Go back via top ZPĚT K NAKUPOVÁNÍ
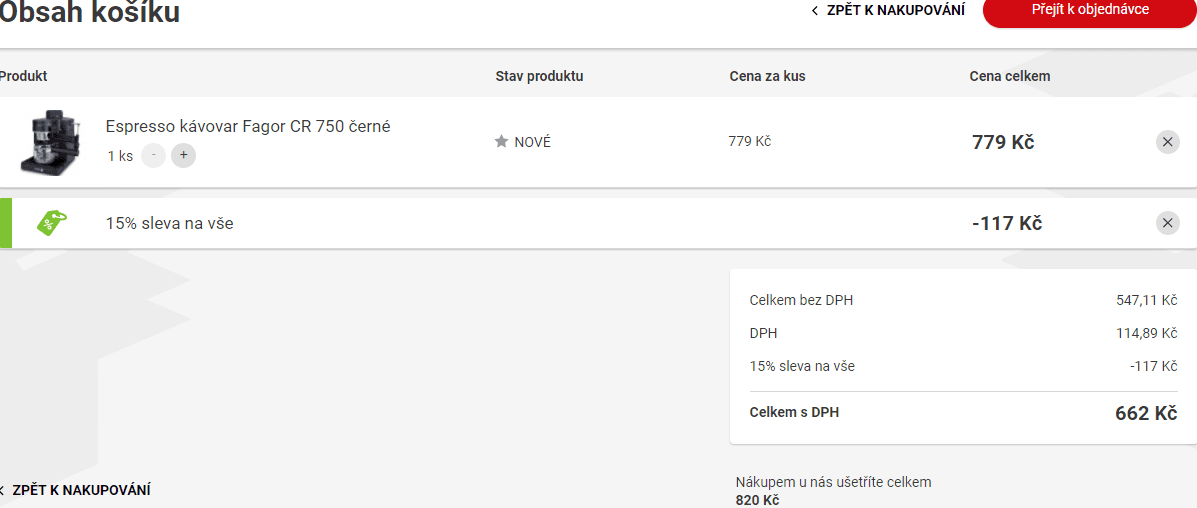 (x=888, y=11)
